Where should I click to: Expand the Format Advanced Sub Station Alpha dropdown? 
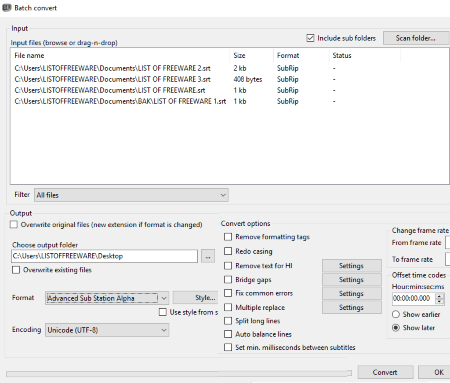(107, 298)
